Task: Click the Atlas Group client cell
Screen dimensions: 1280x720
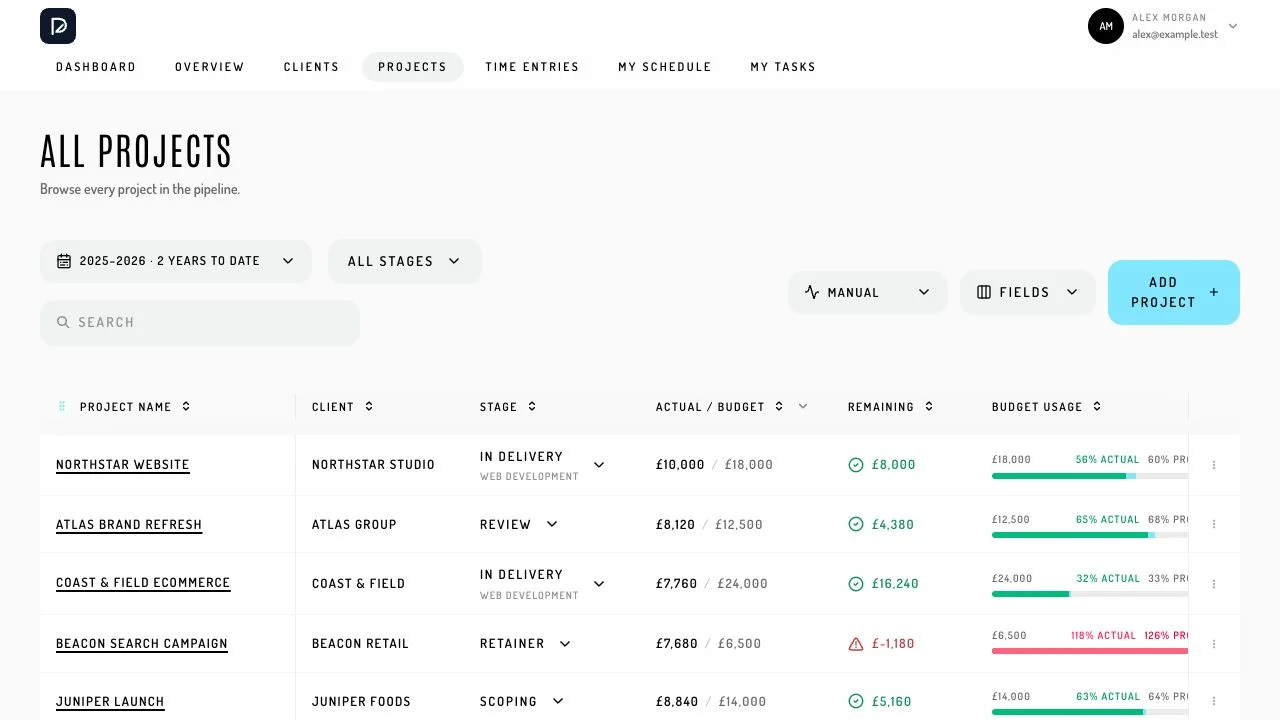Action: 354,524
